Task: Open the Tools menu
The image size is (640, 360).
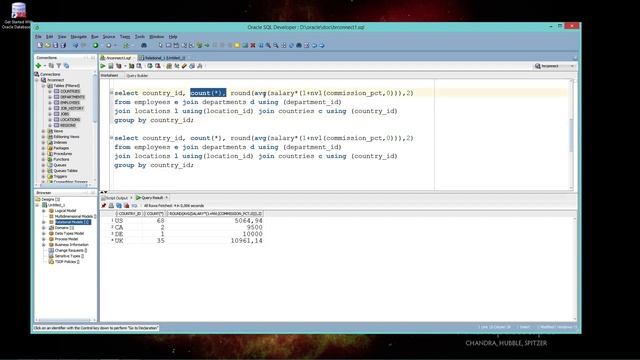Action: [x=140, y=37]
